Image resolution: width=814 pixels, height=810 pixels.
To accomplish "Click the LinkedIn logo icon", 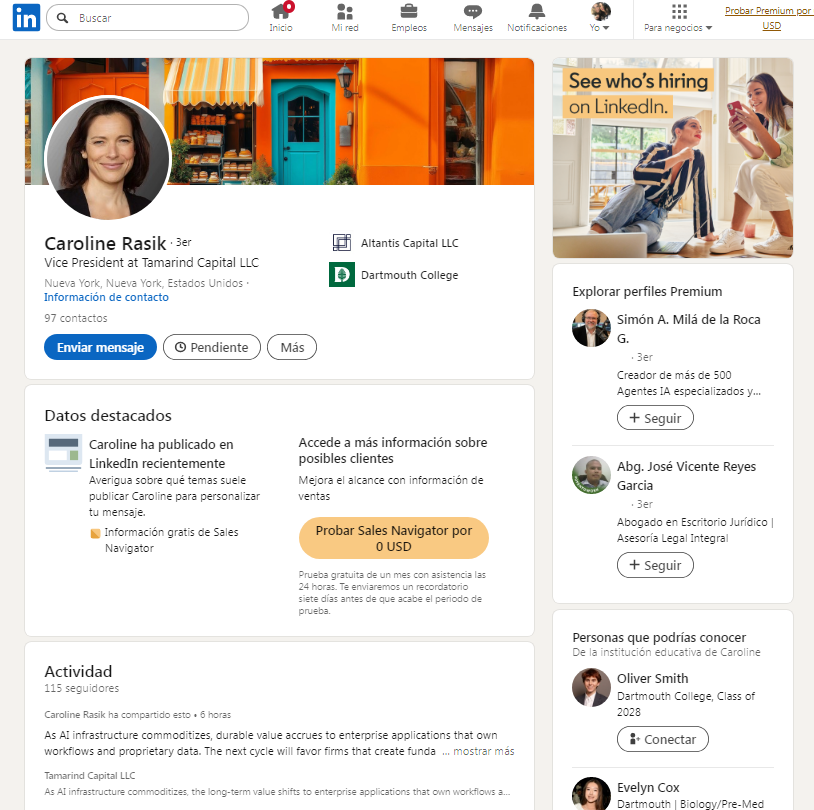I will point(26,18).
